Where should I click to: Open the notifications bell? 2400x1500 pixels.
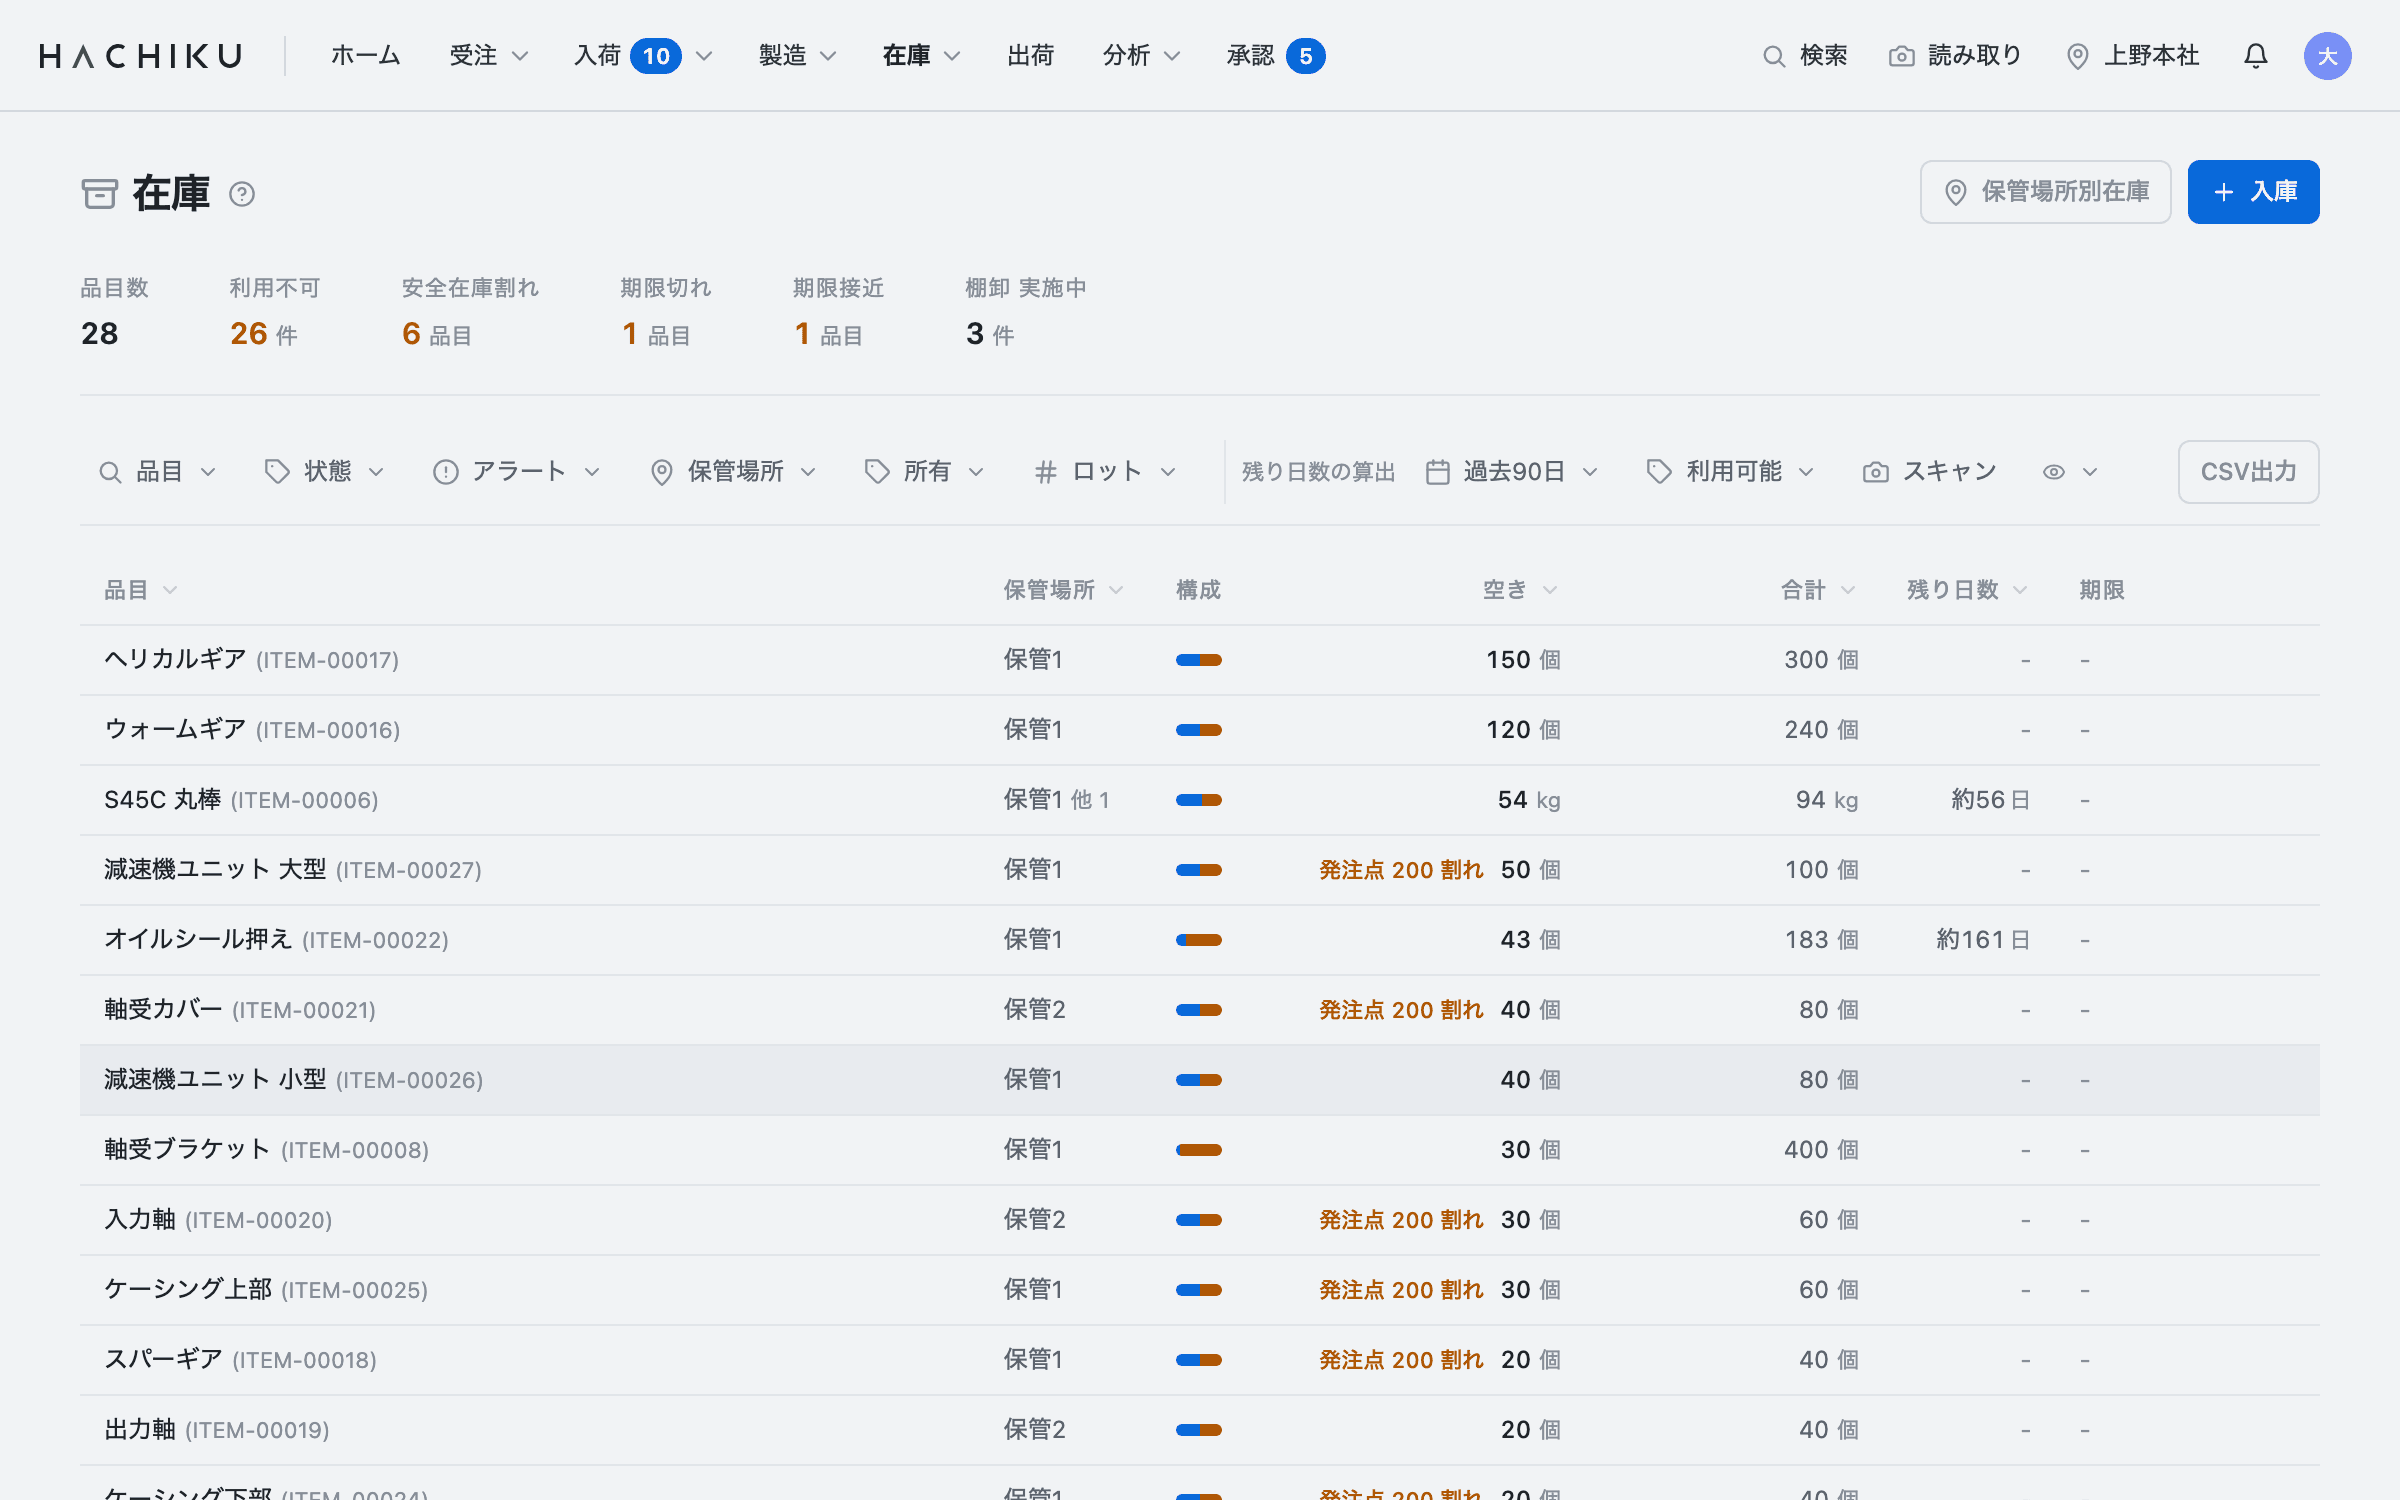[x=2255, y=56]
